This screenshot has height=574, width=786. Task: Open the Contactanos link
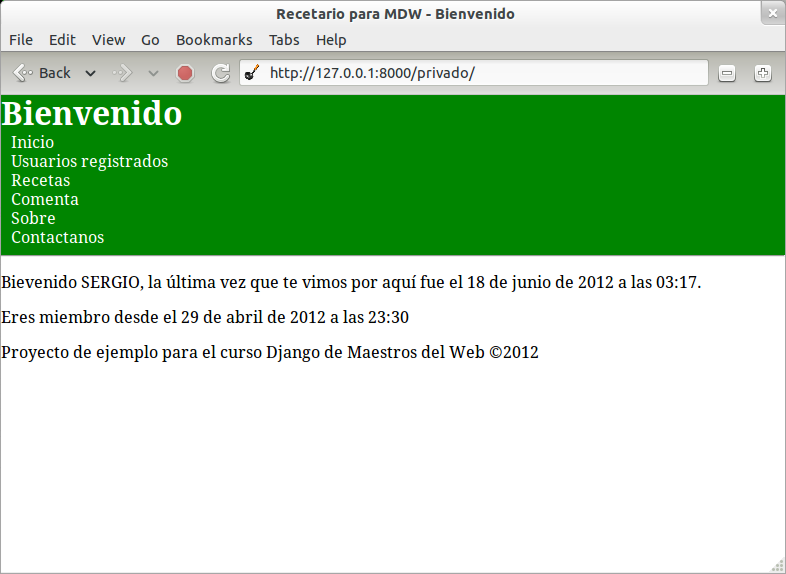tap(58, 238)
